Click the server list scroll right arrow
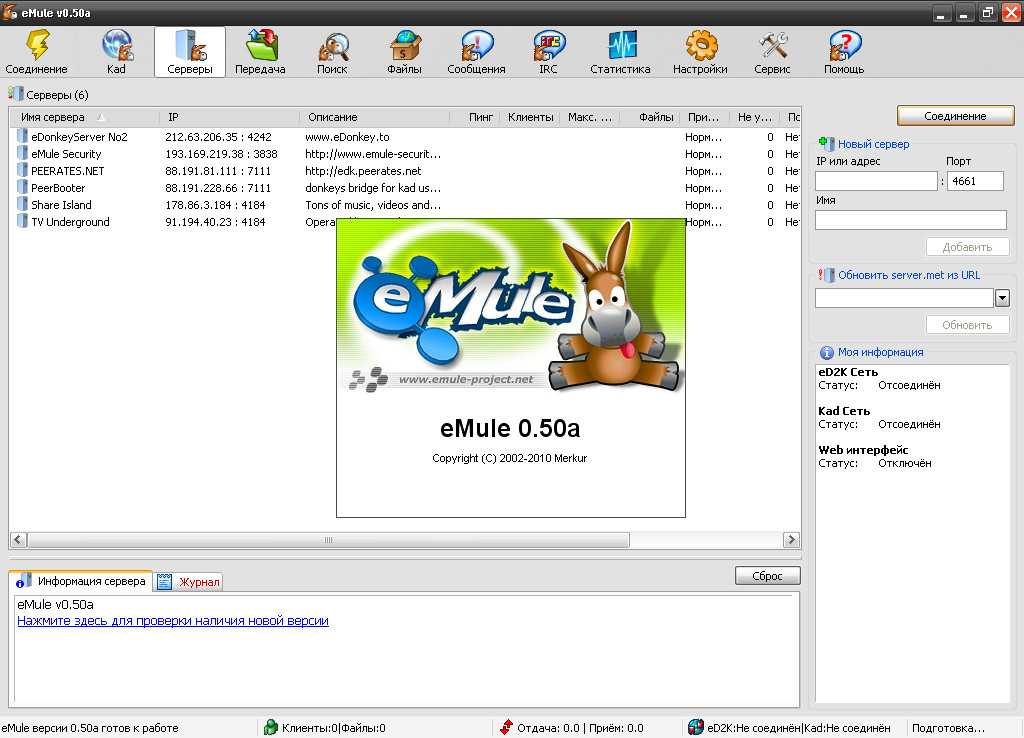 tap(791, 539)
